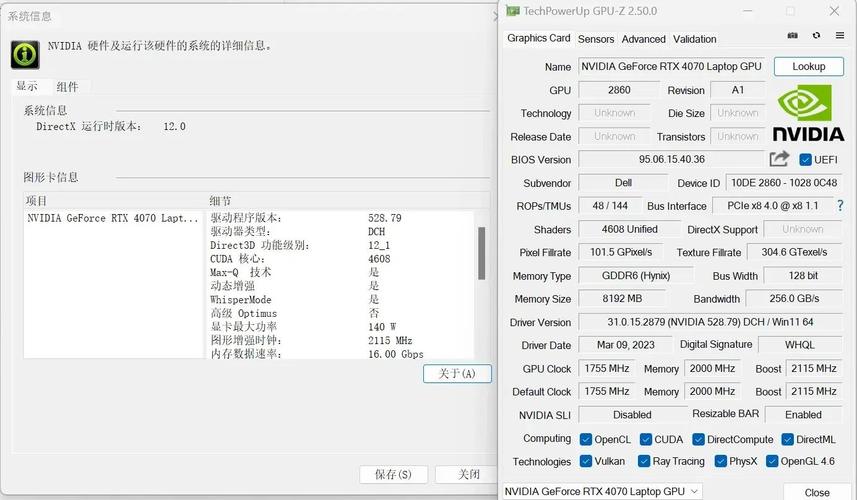857x500 pixels.
Task: Click the Resizable BAR Enabled field
Action: (803, 415)
